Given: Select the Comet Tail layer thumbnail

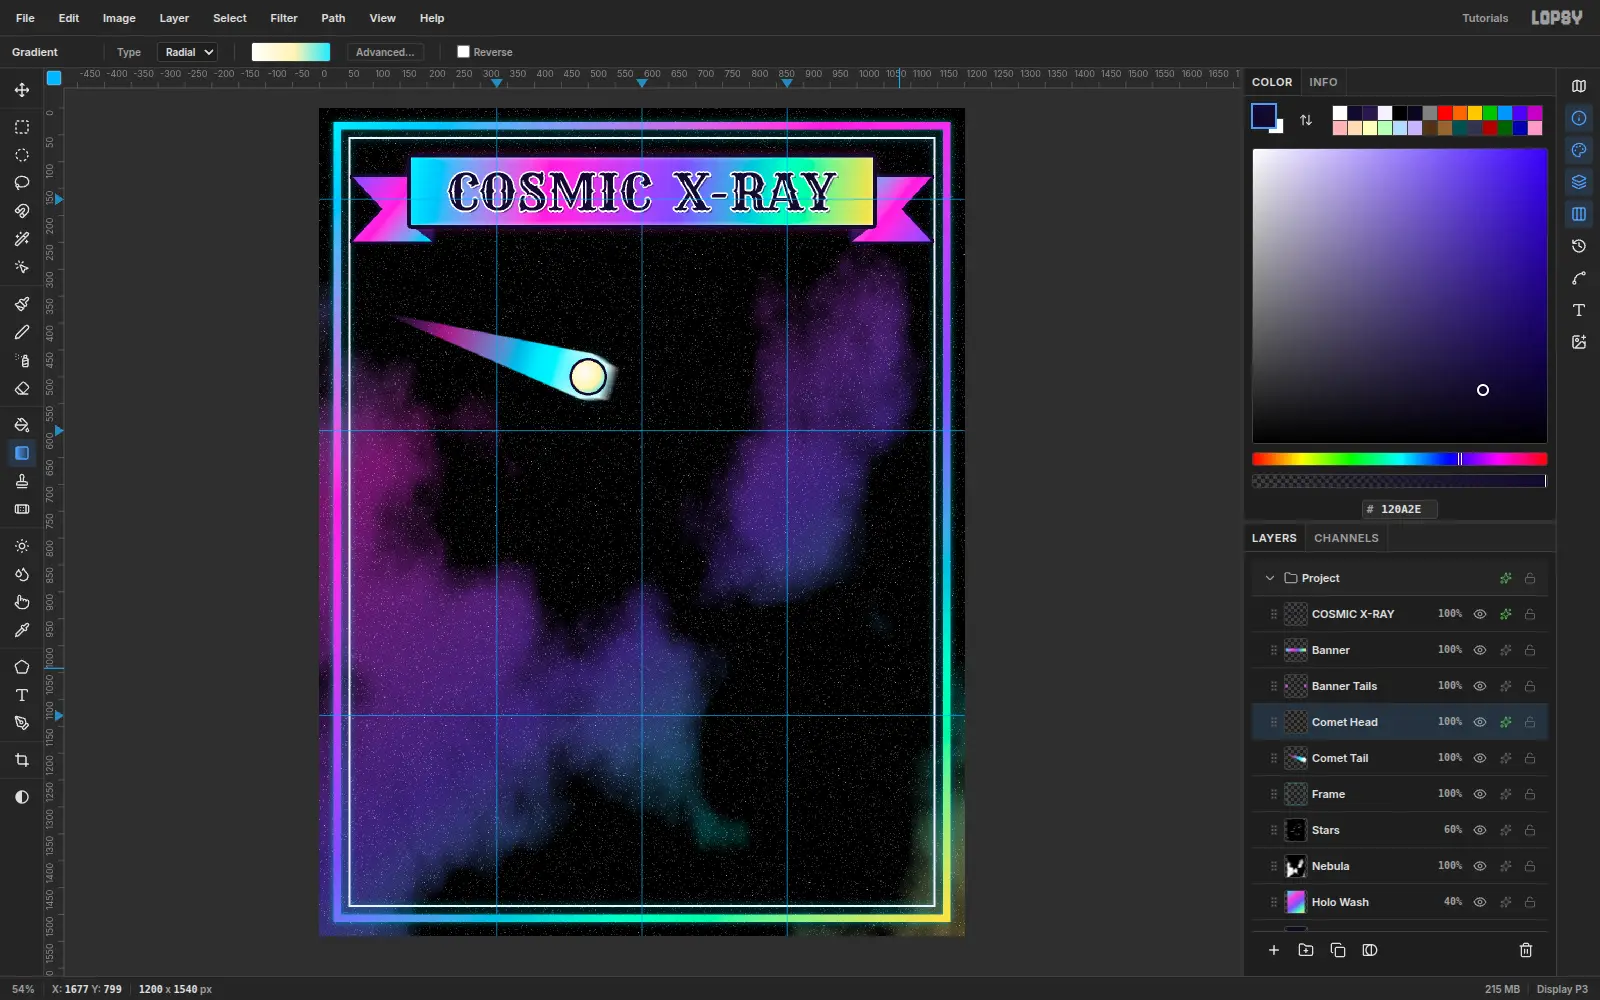Looking at the screenshot, I should (1296, 758).
